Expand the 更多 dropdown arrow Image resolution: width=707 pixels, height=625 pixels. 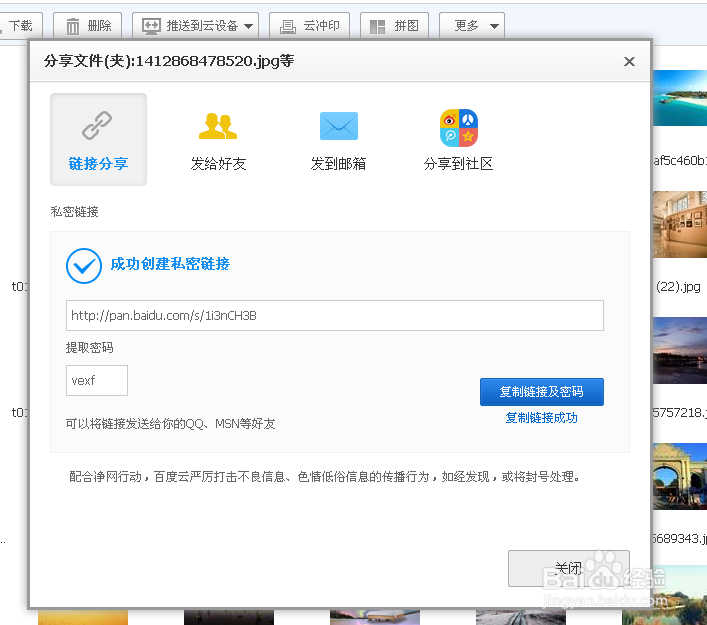pyautogui.click(x=494, y=26)
